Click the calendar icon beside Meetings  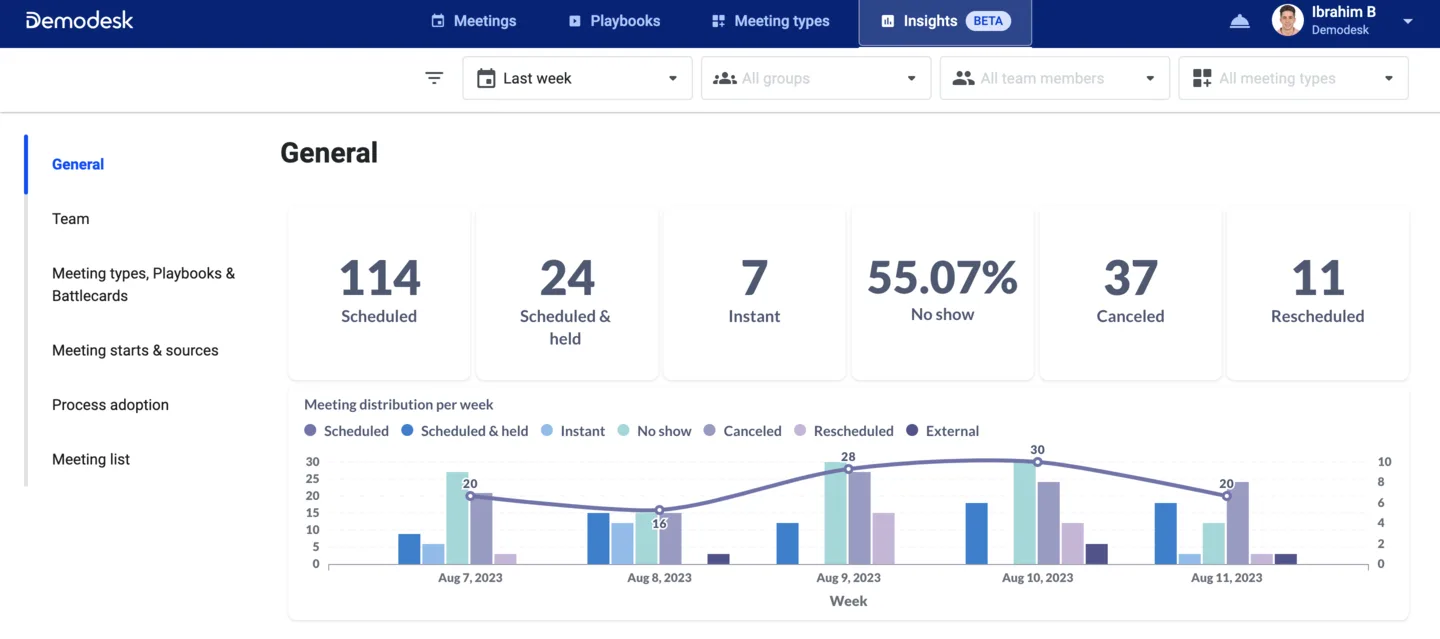click(x=437, y=21)
